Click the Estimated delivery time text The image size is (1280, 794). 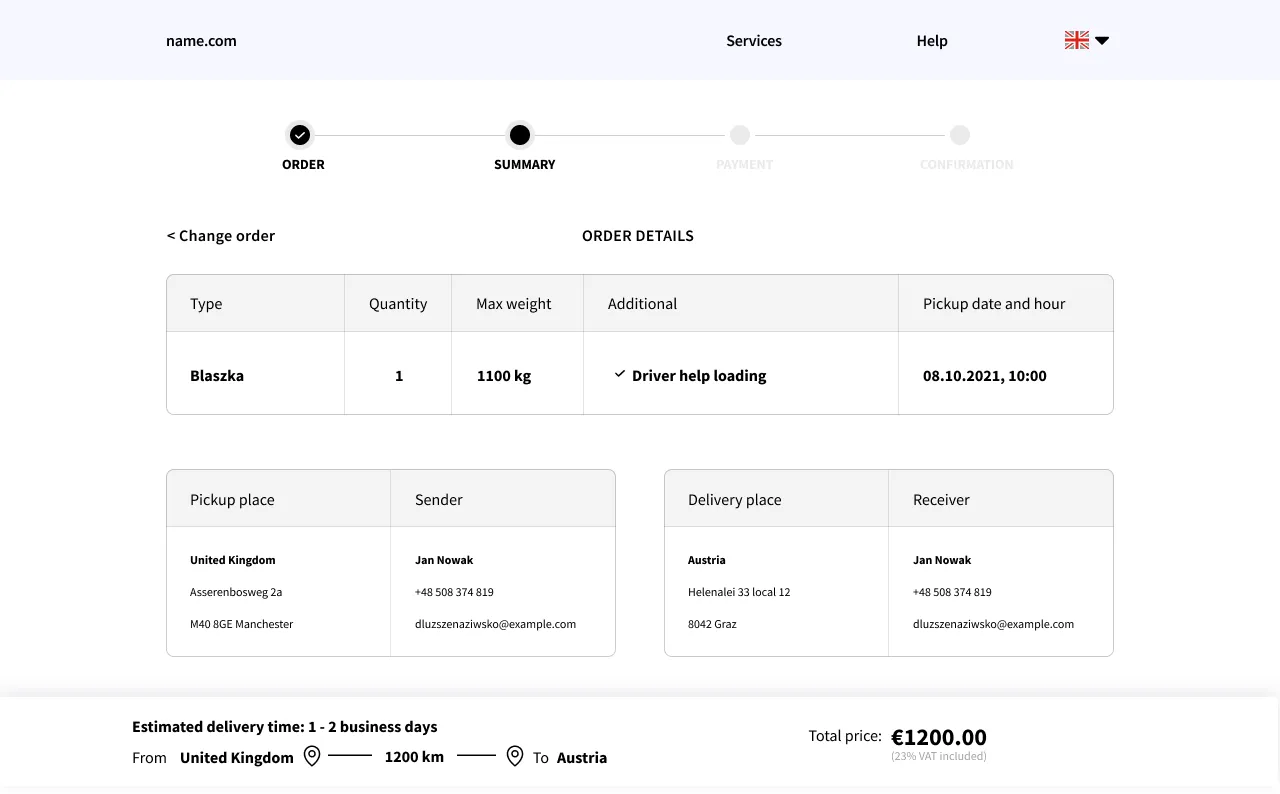tap(285, 727)
